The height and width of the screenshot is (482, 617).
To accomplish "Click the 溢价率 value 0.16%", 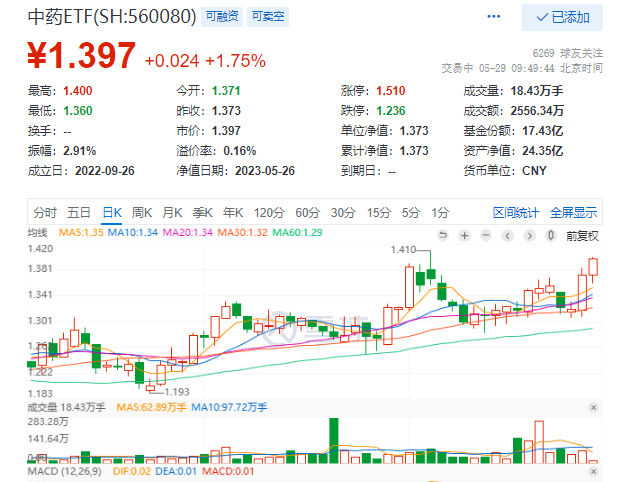I will (x=240, y=151).
